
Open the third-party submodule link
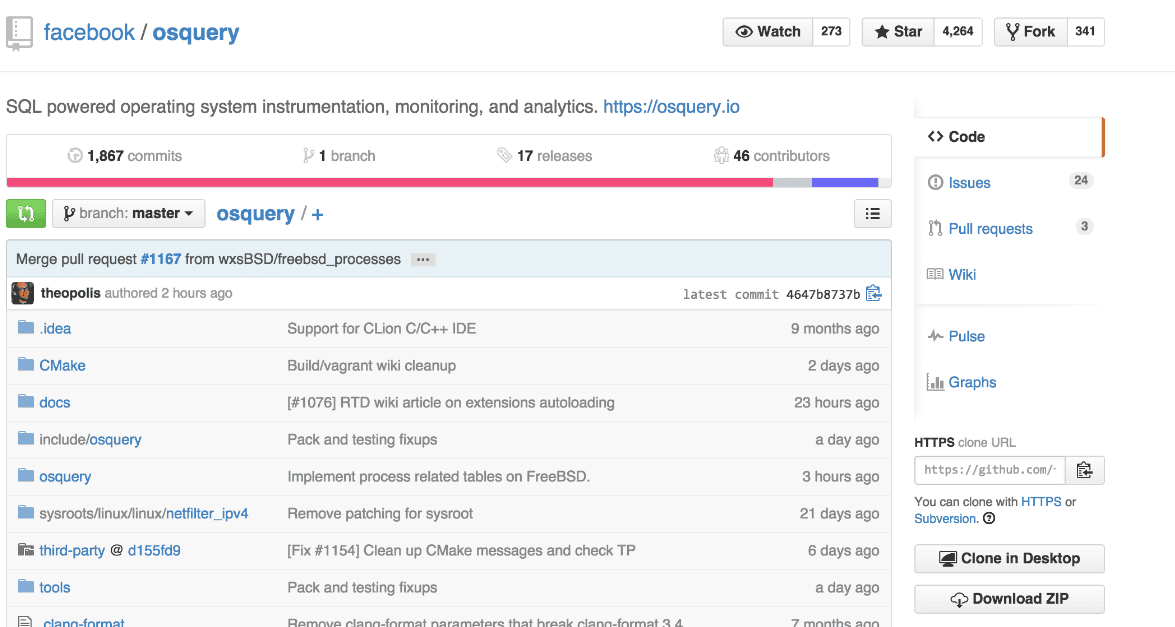(72, 551)
